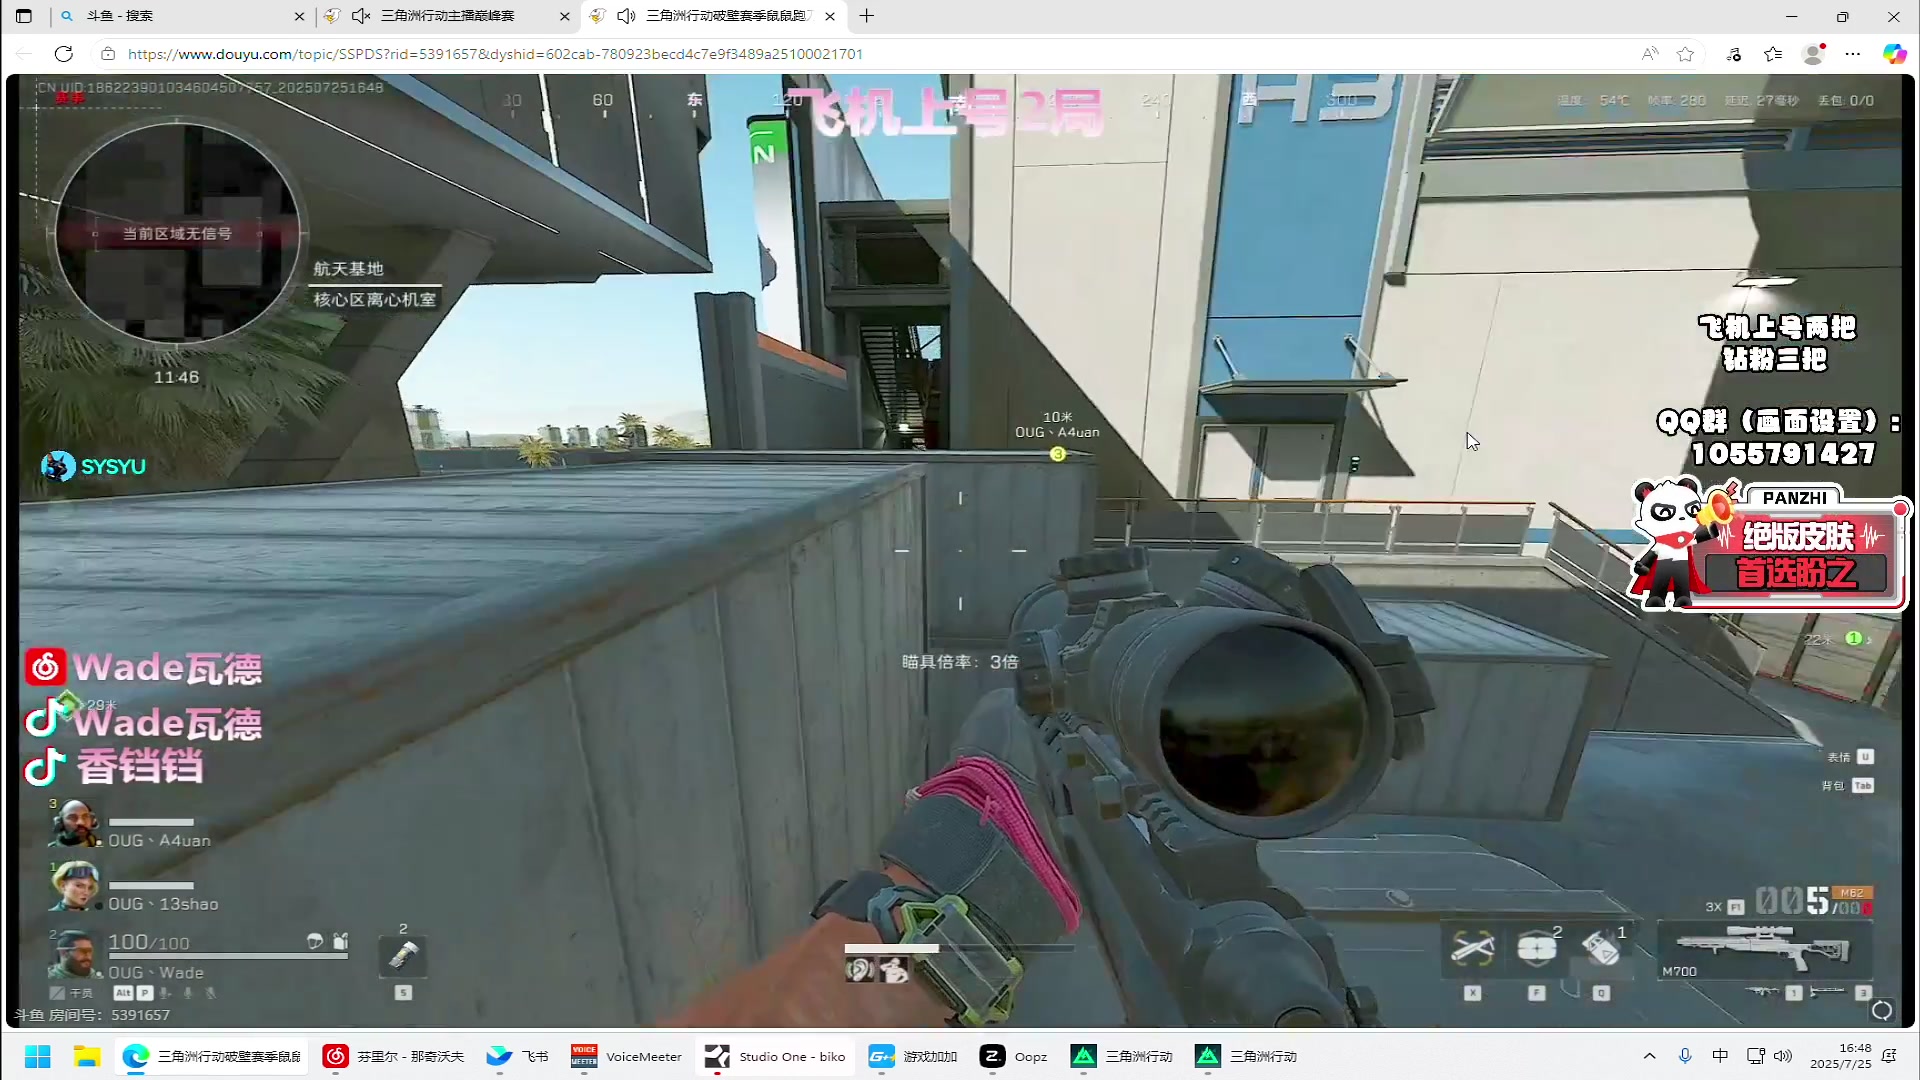Click the armor plate item slot

pyautogui.click(x=1537, y=947)
